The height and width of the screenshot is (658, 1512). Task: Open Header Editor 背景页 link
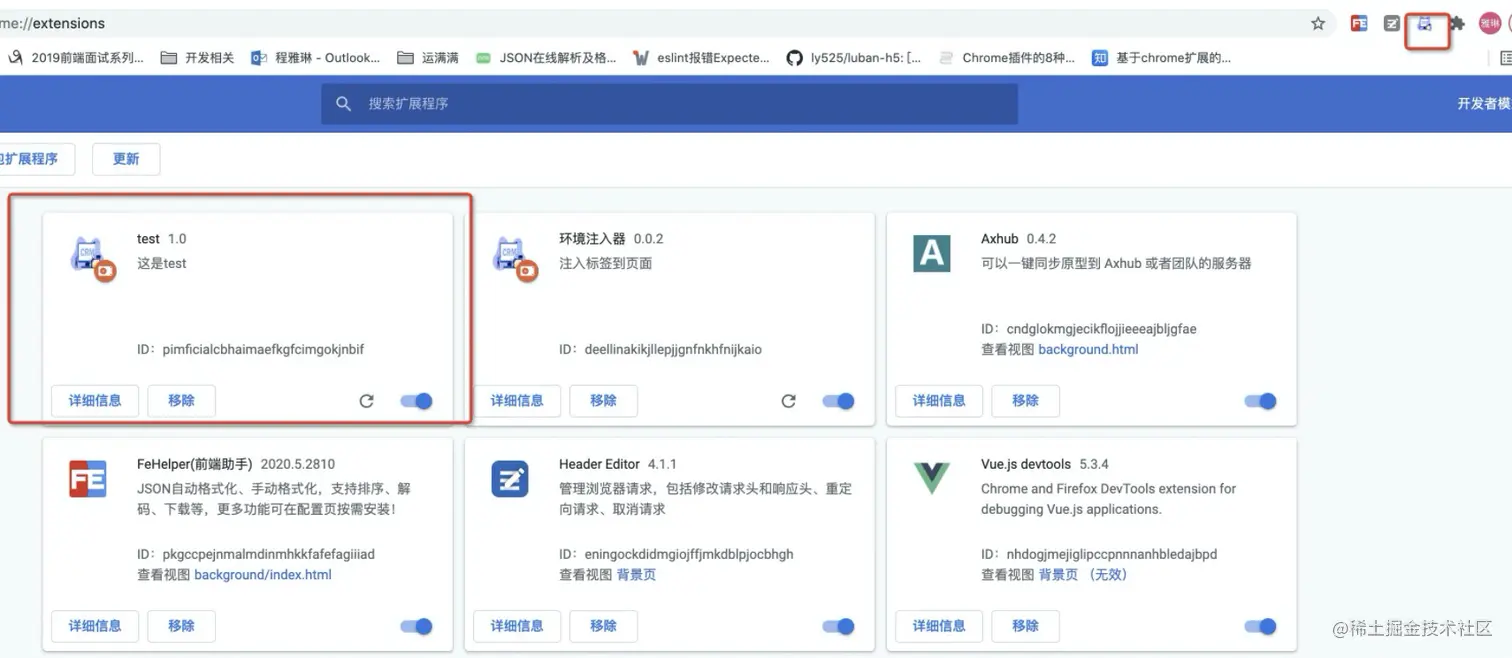(x=636, y=575)
